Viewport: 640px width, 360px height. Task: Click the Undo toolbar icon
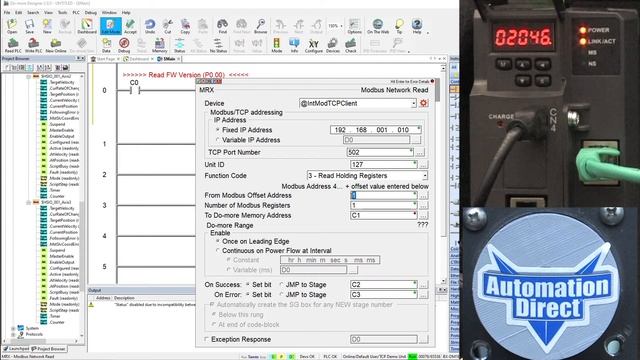pyautogui.click(x=150, y=26)
